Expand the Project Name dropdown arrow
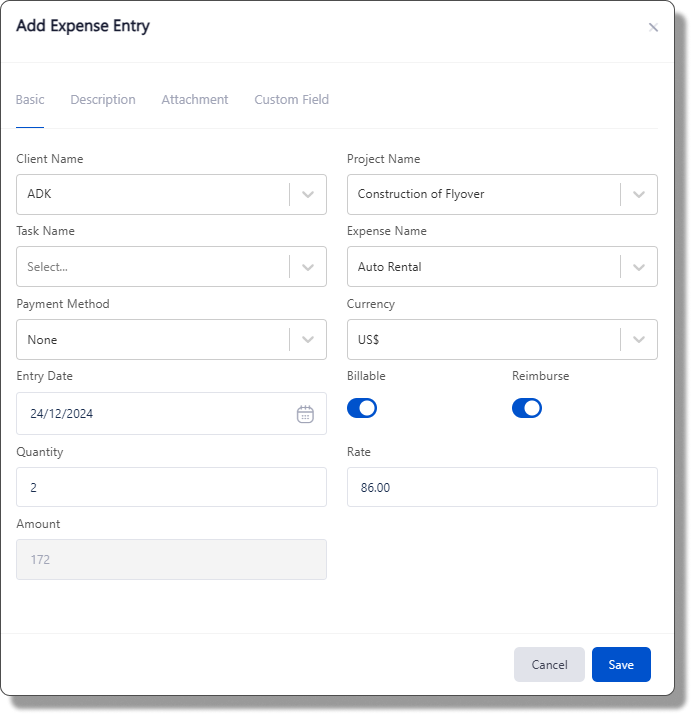Viewport: 691px width, 714px height. pos(639,194)
